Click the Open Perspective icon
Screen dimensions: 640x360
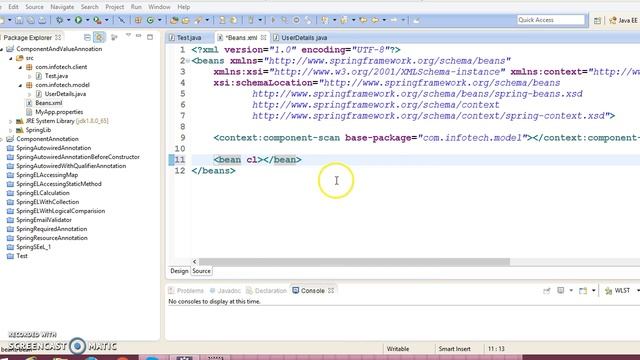click(x=597, y=20)
